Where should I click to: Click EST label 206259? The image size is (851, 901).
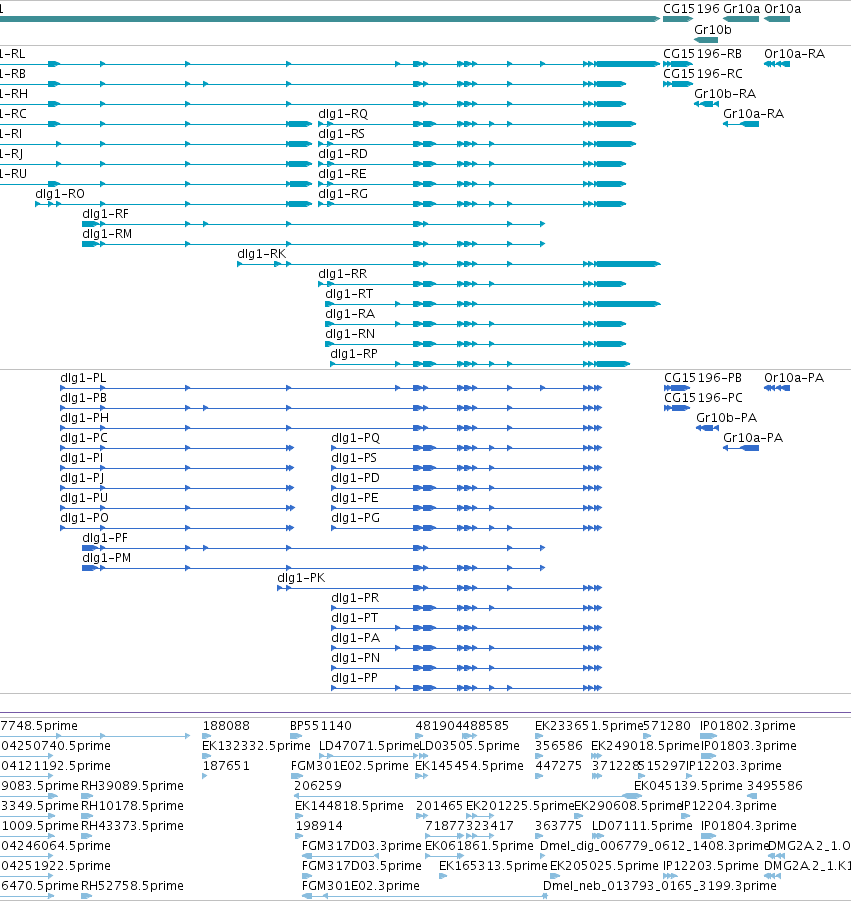[318, 786]
